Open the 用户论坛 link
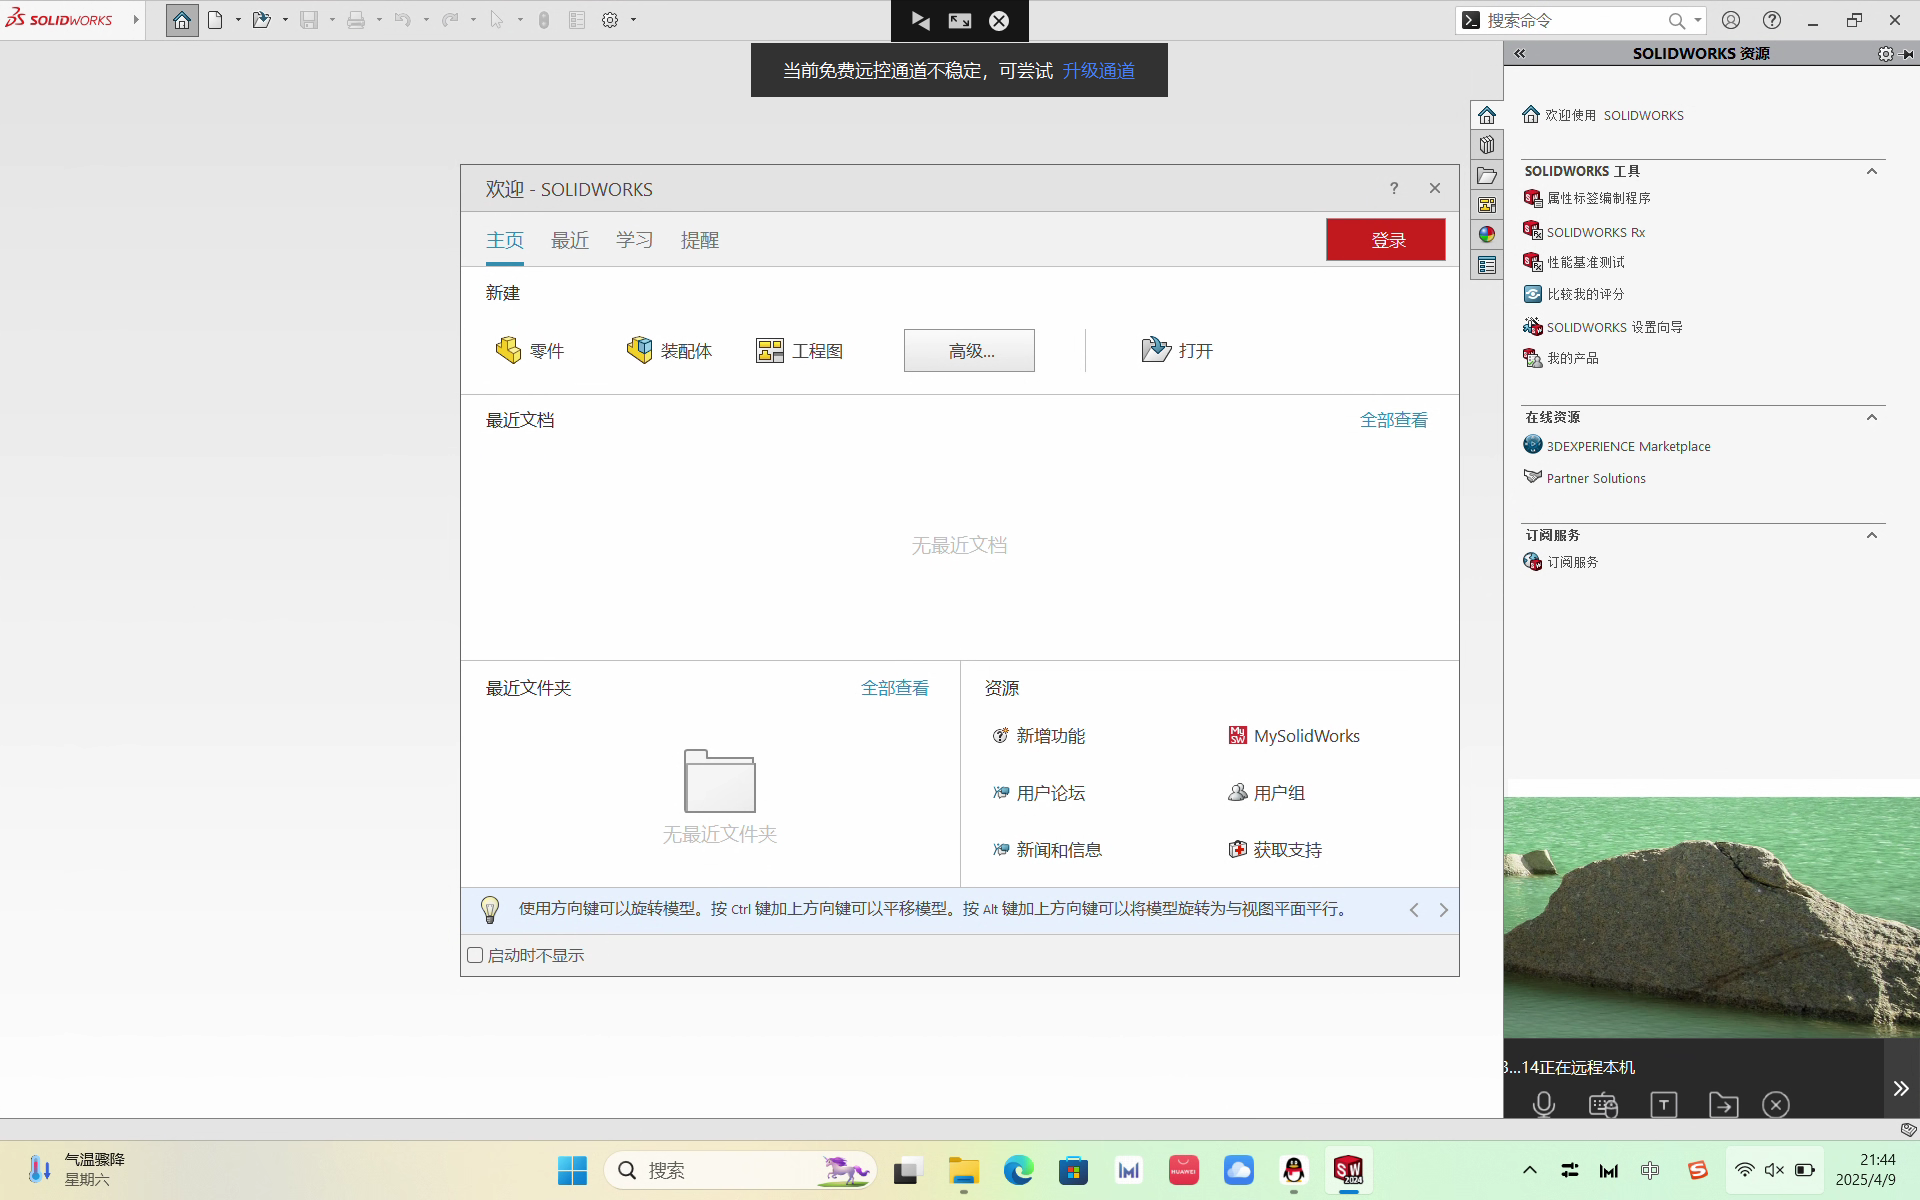This screenshot has width=1920, height=1200. coord(1038,793)
